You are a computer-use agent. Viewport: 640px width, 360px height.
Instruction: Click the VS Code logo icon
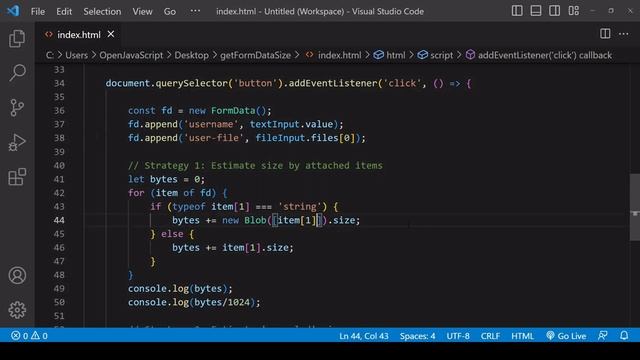click(x=13, y=11)
